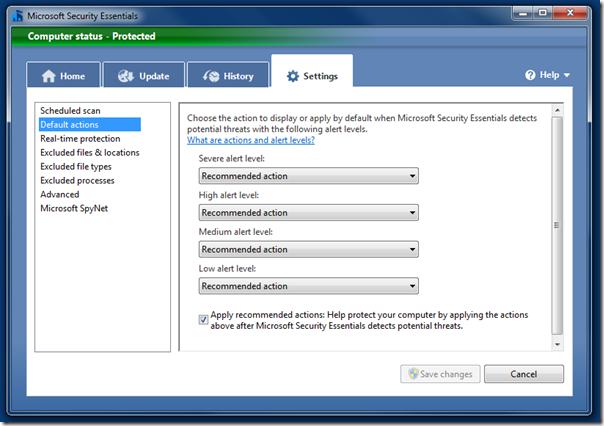Minimize the Security Essentials window
Screen dimensions: 604x426
(523, 13)
